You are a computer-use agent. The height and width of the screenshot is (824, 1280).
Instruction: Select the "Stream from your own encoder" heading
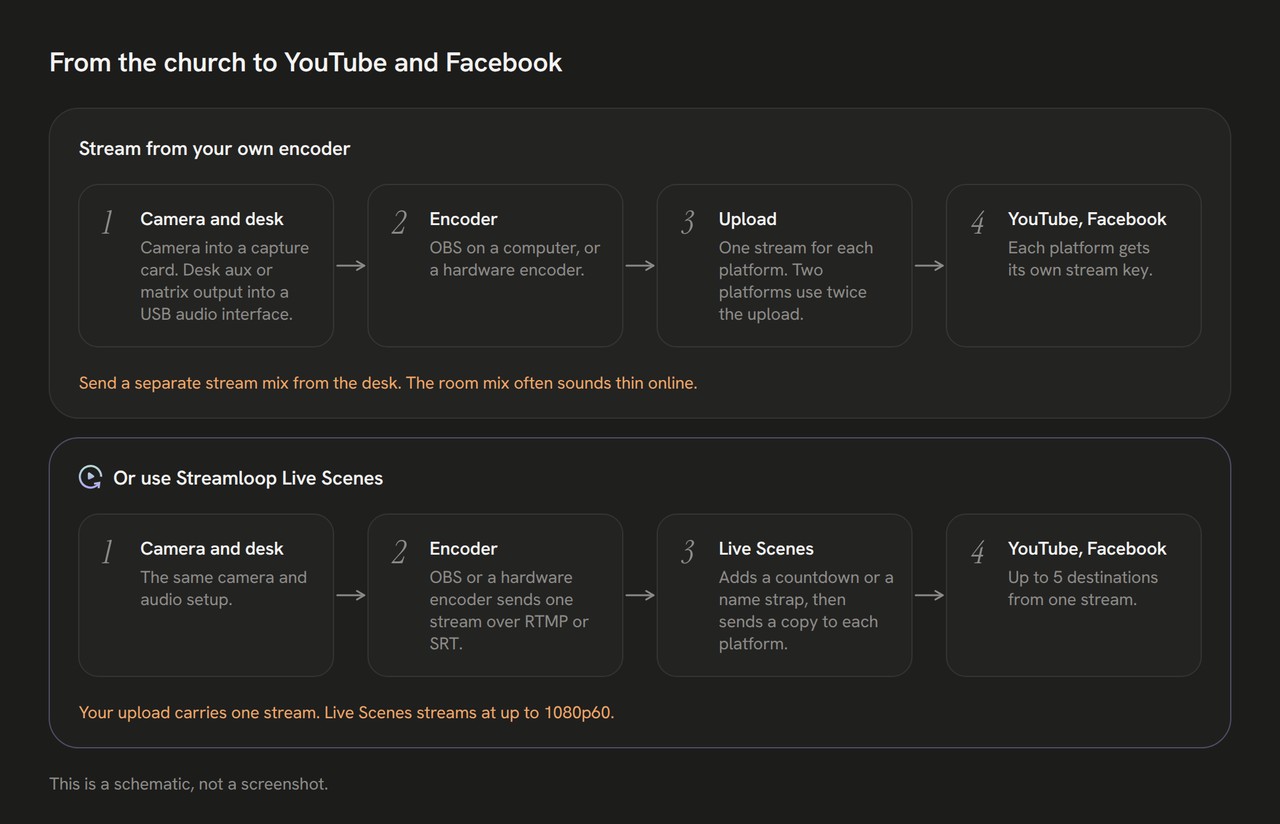pos(215,148)
